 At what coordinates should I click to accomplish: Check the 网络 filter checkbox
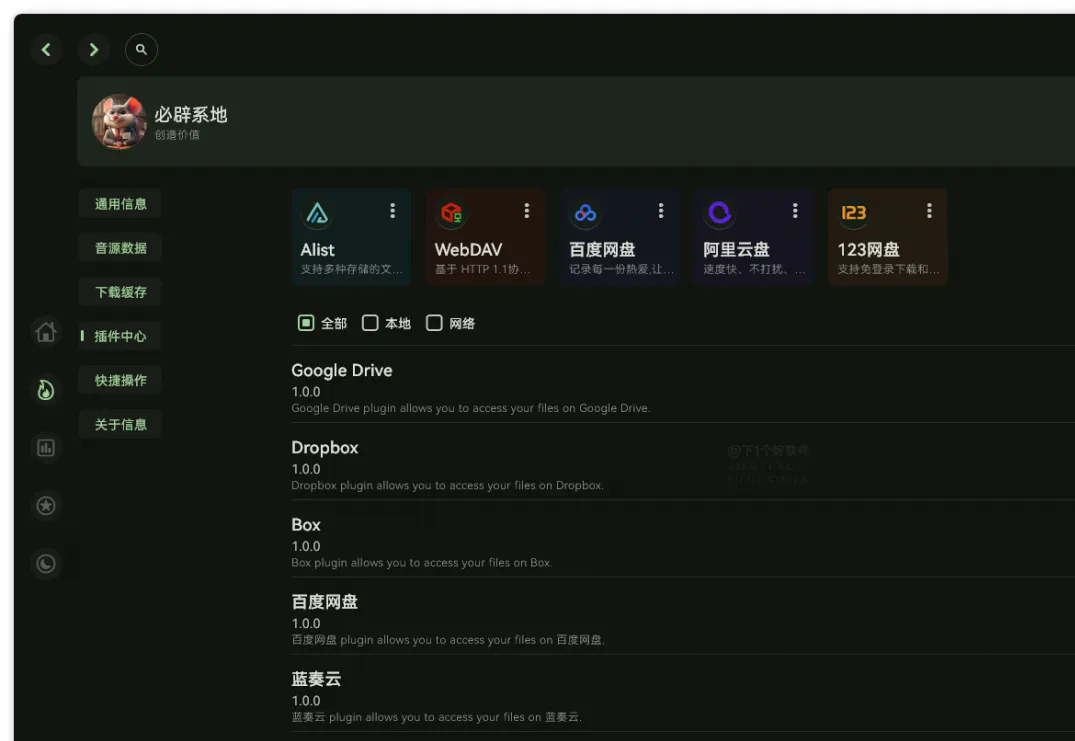pos(434,322)
